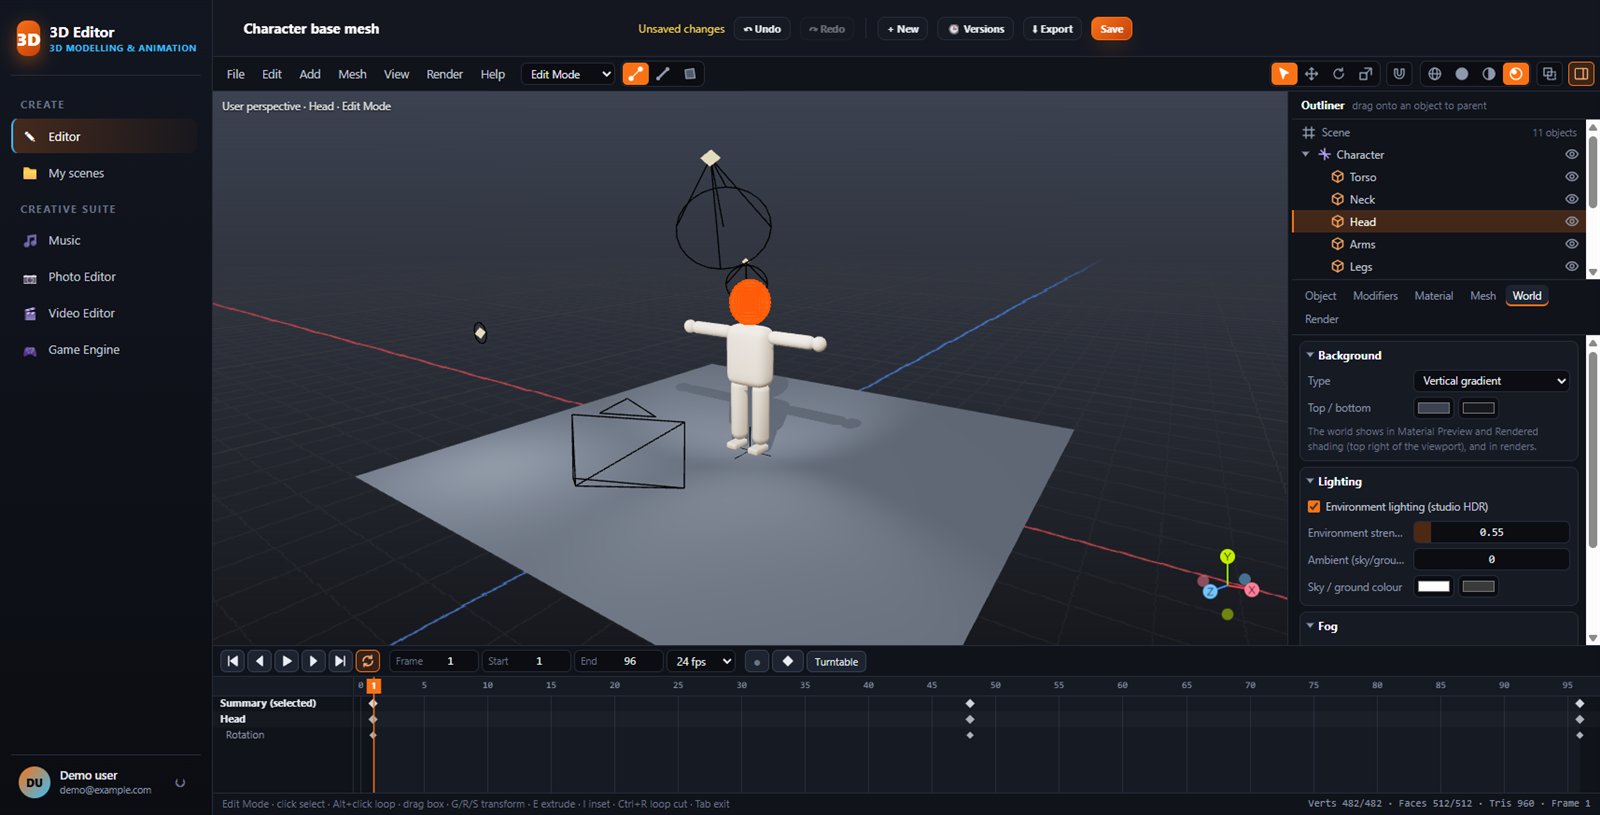
Task: Activate the Scale tool
Action: [1365, 74]
